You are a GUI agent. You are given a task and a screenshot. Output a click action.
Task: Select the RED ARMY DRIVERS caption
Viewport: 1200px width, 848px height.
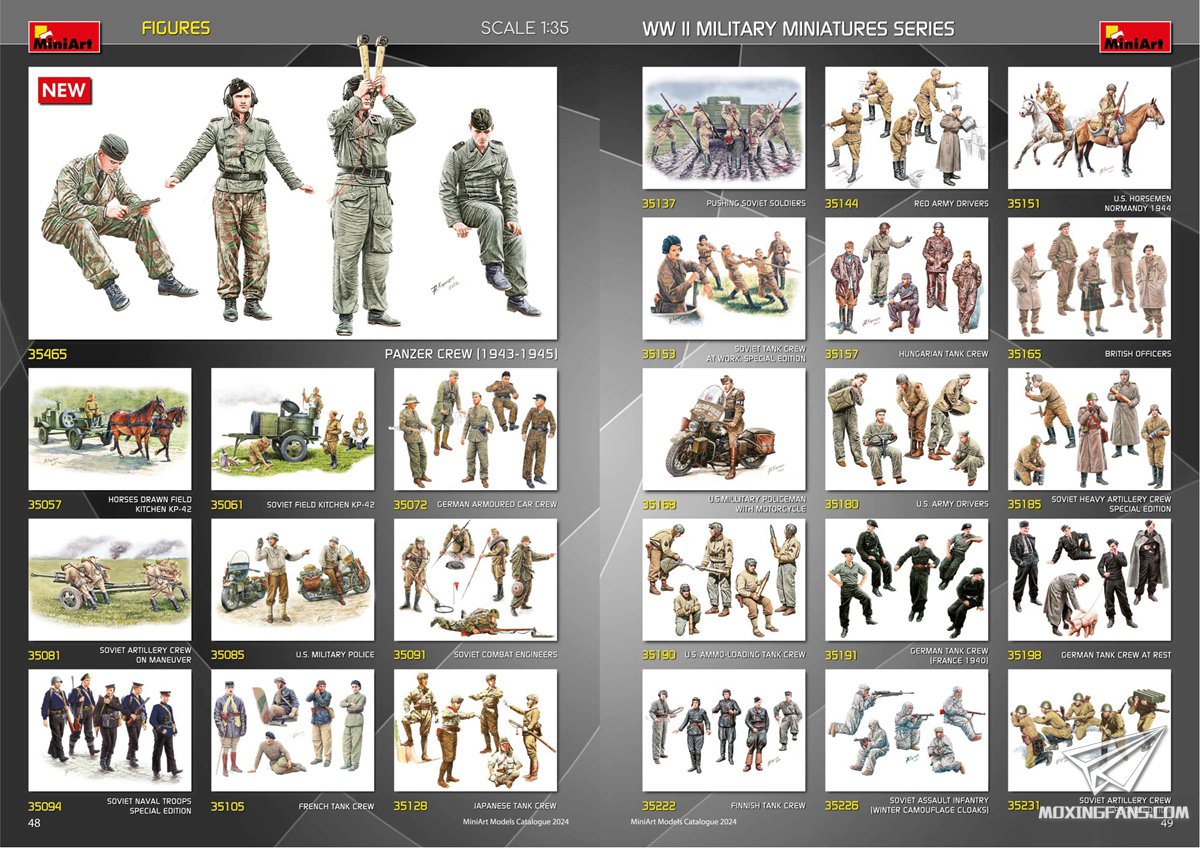(x=951, y=204)
